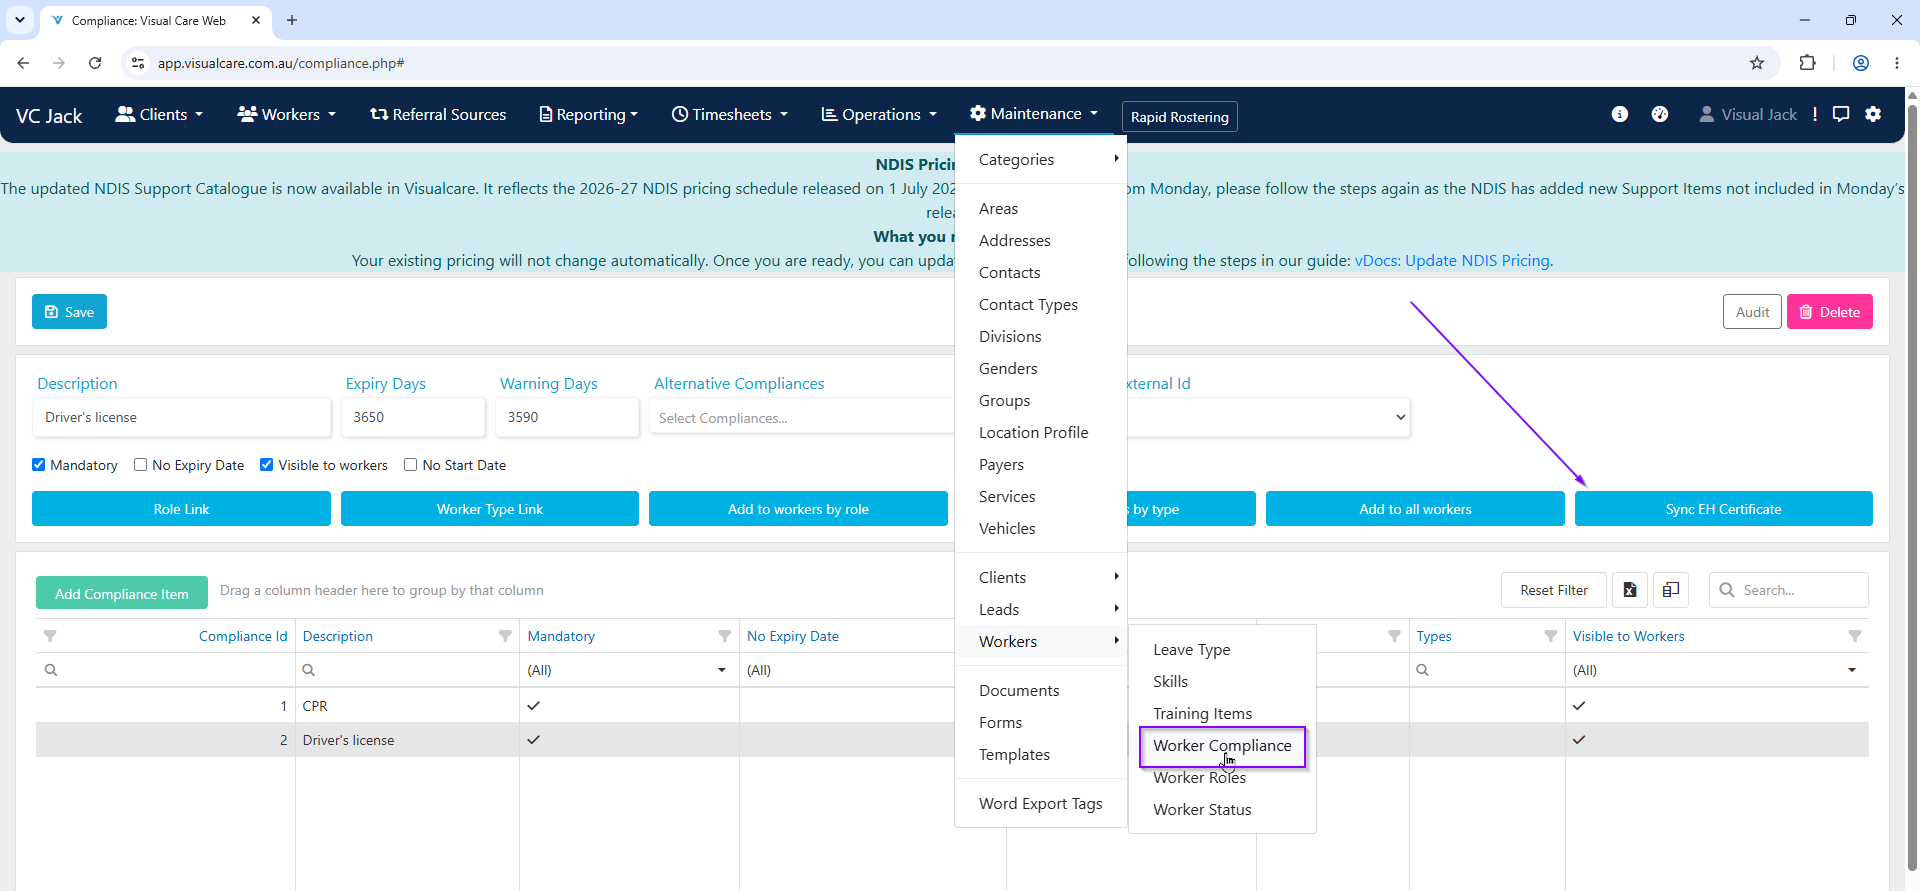
Task: Toggle the No Start Date checkbox
Action: (411, 465)
